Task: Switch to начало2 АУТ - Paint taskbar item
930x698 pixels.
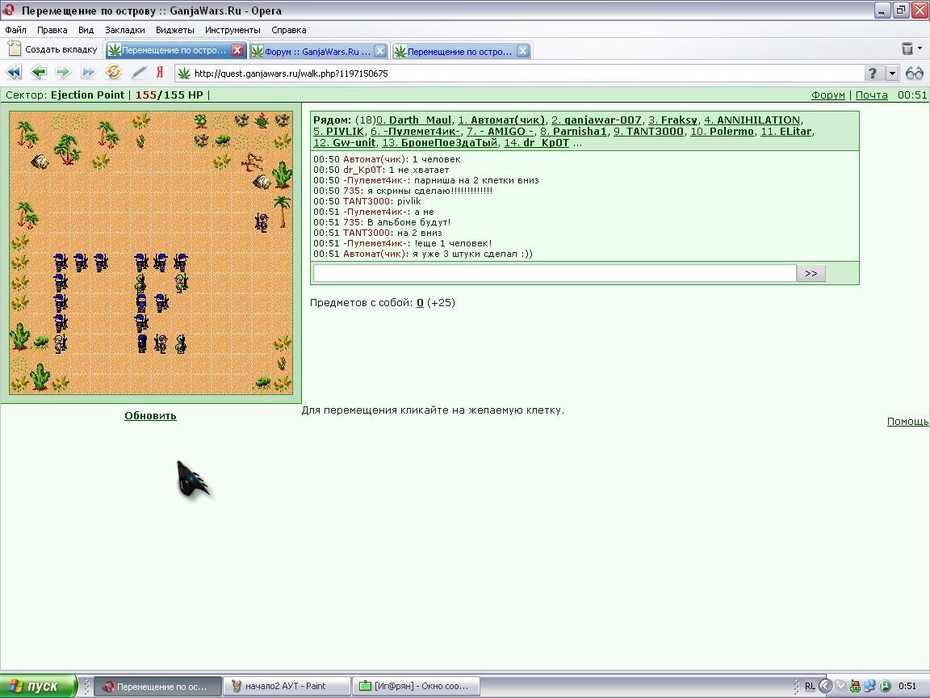Action: 286,686
